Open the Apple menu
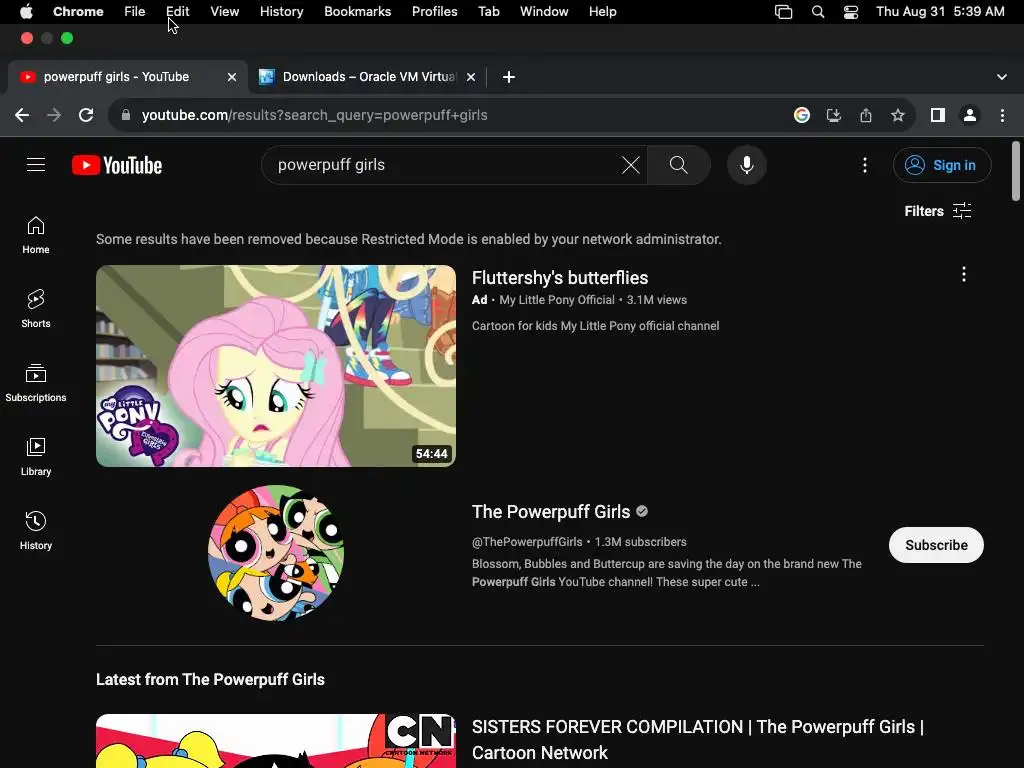The width and height of the screenshot is (1024, 768). coord(25,12)
